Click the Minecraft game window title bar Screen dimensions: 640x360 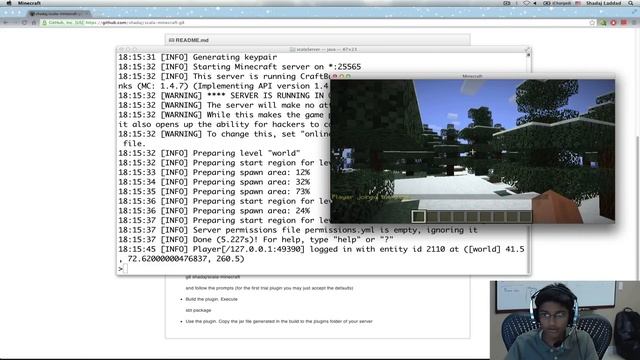coord(472,76)
